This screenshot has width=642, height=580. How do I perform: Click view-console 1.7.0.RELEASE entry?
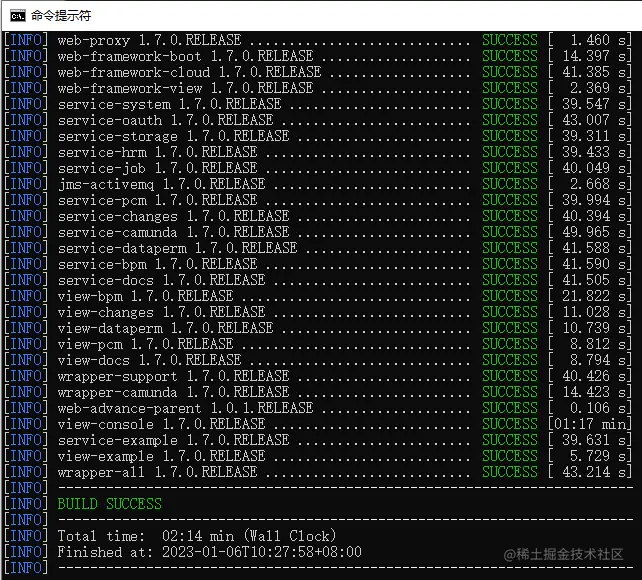point(161,424)
